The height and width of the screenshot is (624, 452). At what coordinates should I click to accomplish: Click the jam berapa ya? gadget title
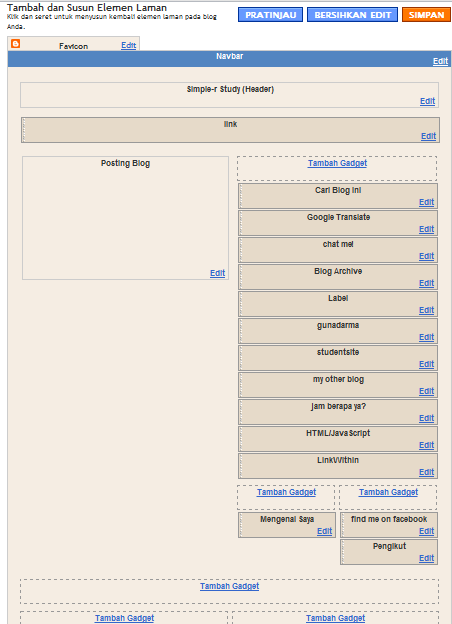tap(338, 406)
